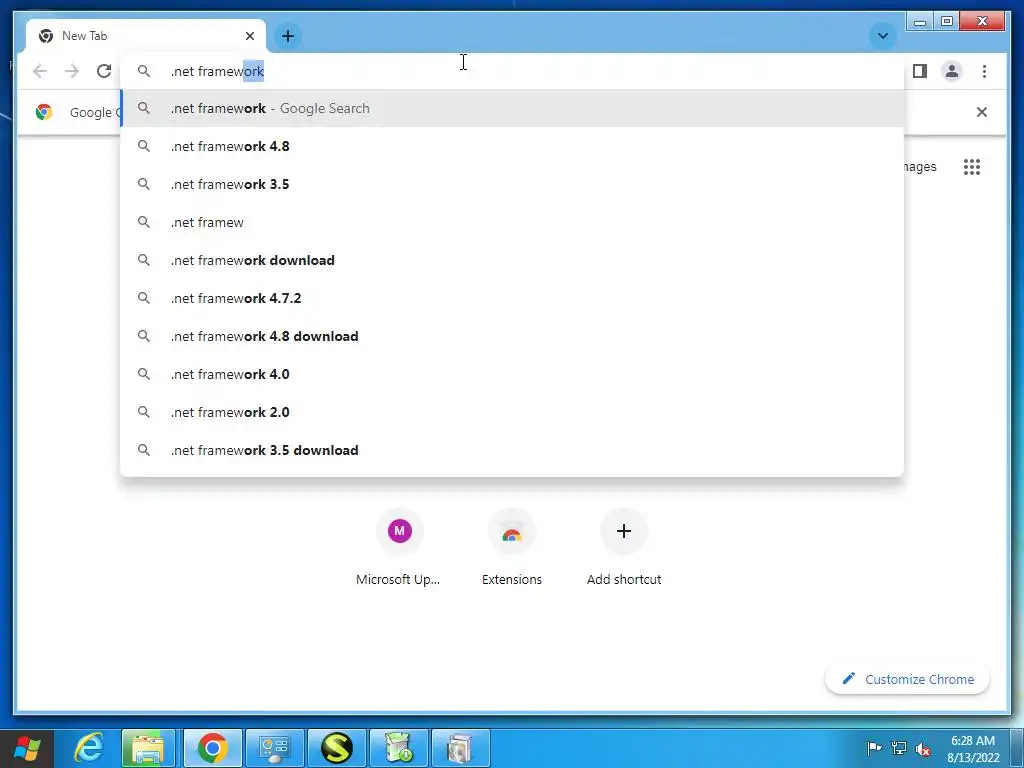
Task: Choose the '.net framework 2.0' suggestion
Action: (x=512, y=412)
